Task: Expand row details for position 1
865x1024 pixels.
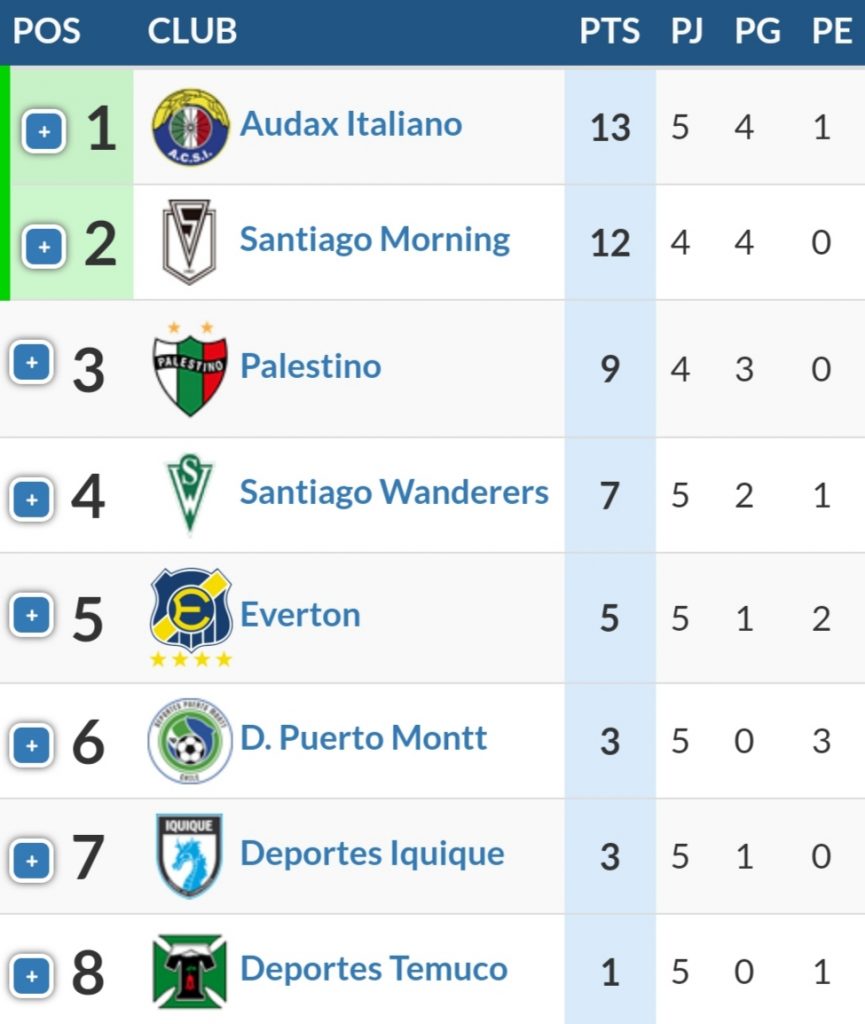Action: [x=44, y=131]
